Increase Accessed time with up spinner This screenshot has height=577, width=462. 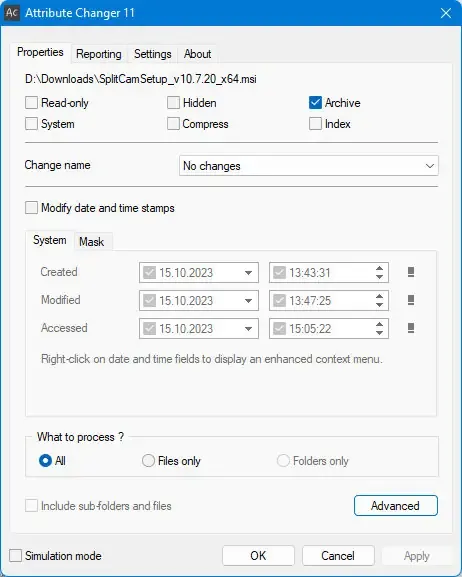pyautogui.click(x=380, y=324)
